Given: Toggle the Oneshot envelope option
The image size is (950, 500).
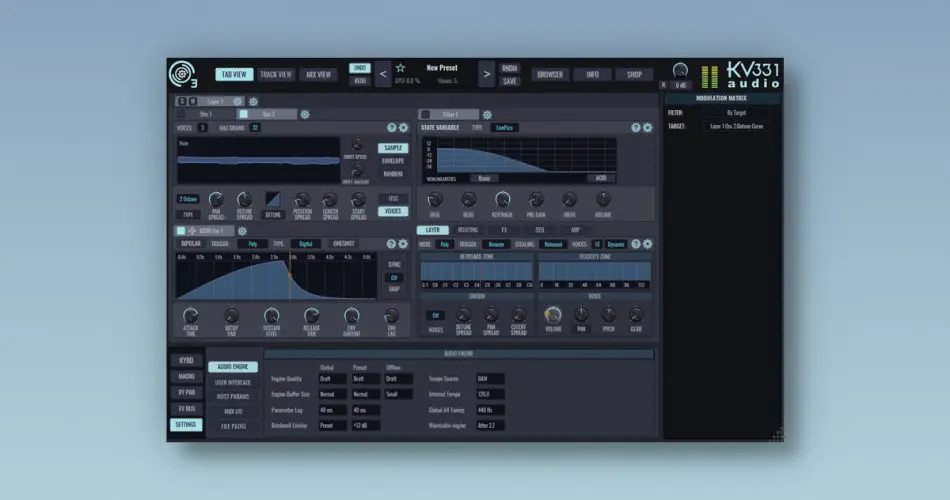Looking at the screenshot, I should click(344, 244).
